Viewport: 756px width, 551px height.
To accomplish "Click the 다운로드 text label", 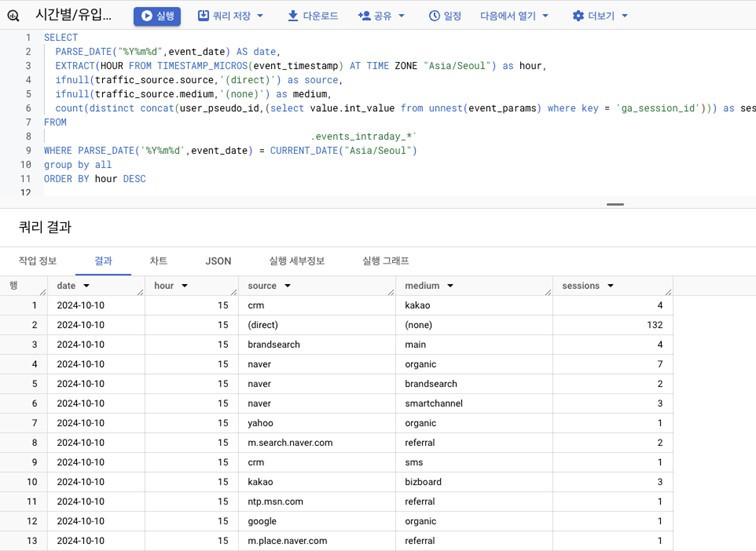I will (x=320, y=16).
